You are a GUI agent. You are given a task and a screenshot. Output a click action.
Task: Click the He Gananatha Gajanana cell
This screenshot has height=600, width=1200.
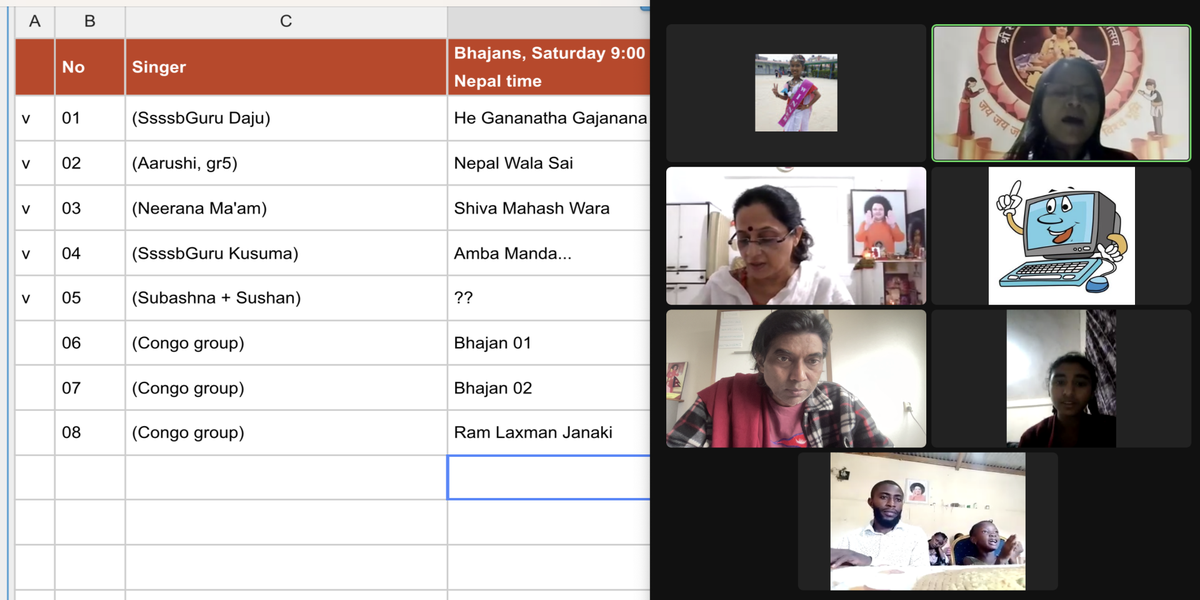tap(549, 118)
